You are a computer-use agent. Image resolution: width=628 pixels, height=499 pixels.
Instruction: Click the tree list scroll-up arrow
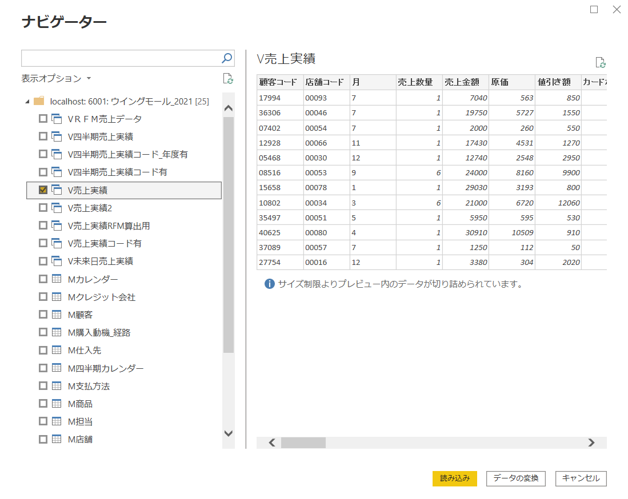228,108
